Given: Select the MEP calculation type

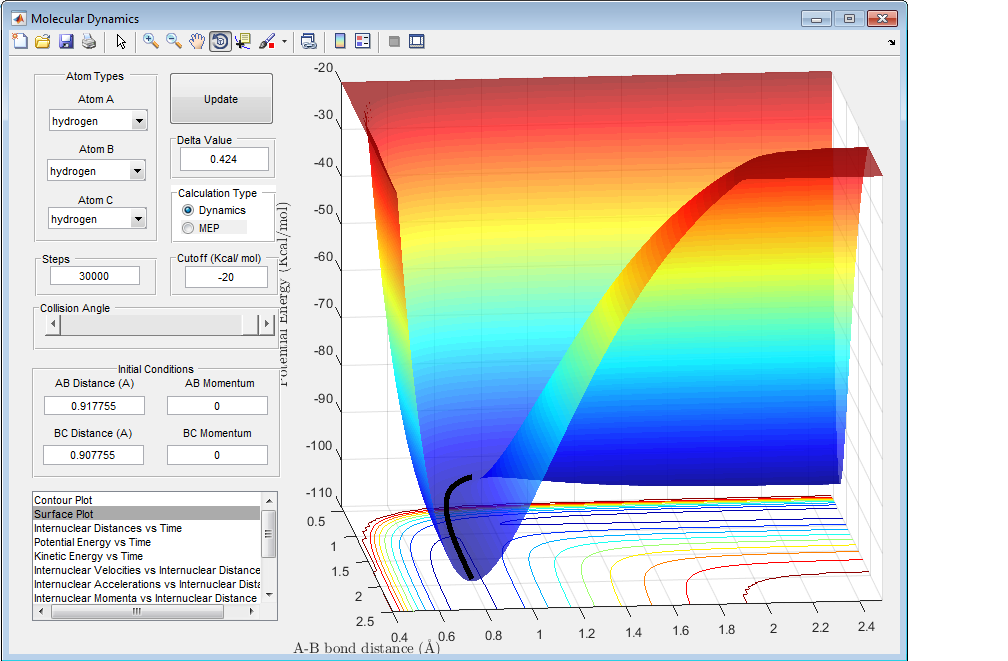Looking at the screenshot, I should click(x=188, y=229).
